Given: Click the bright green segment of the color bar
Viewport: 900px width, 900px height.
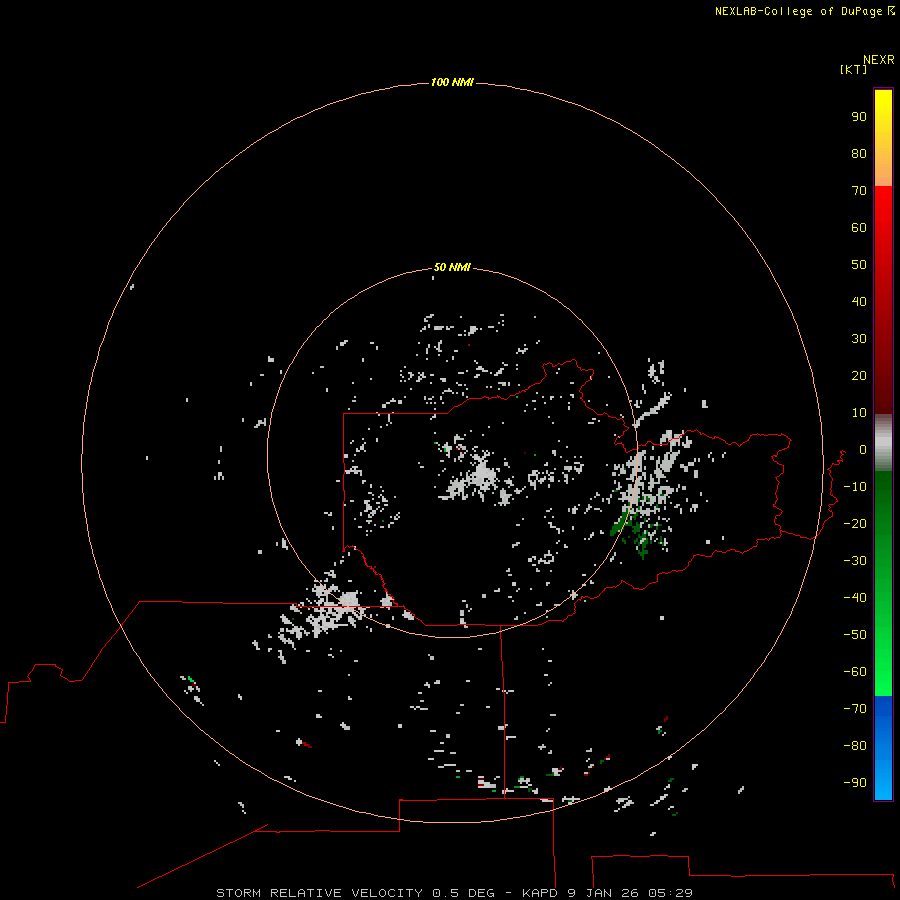Looking at the screenshot, I should coord(883,660).
